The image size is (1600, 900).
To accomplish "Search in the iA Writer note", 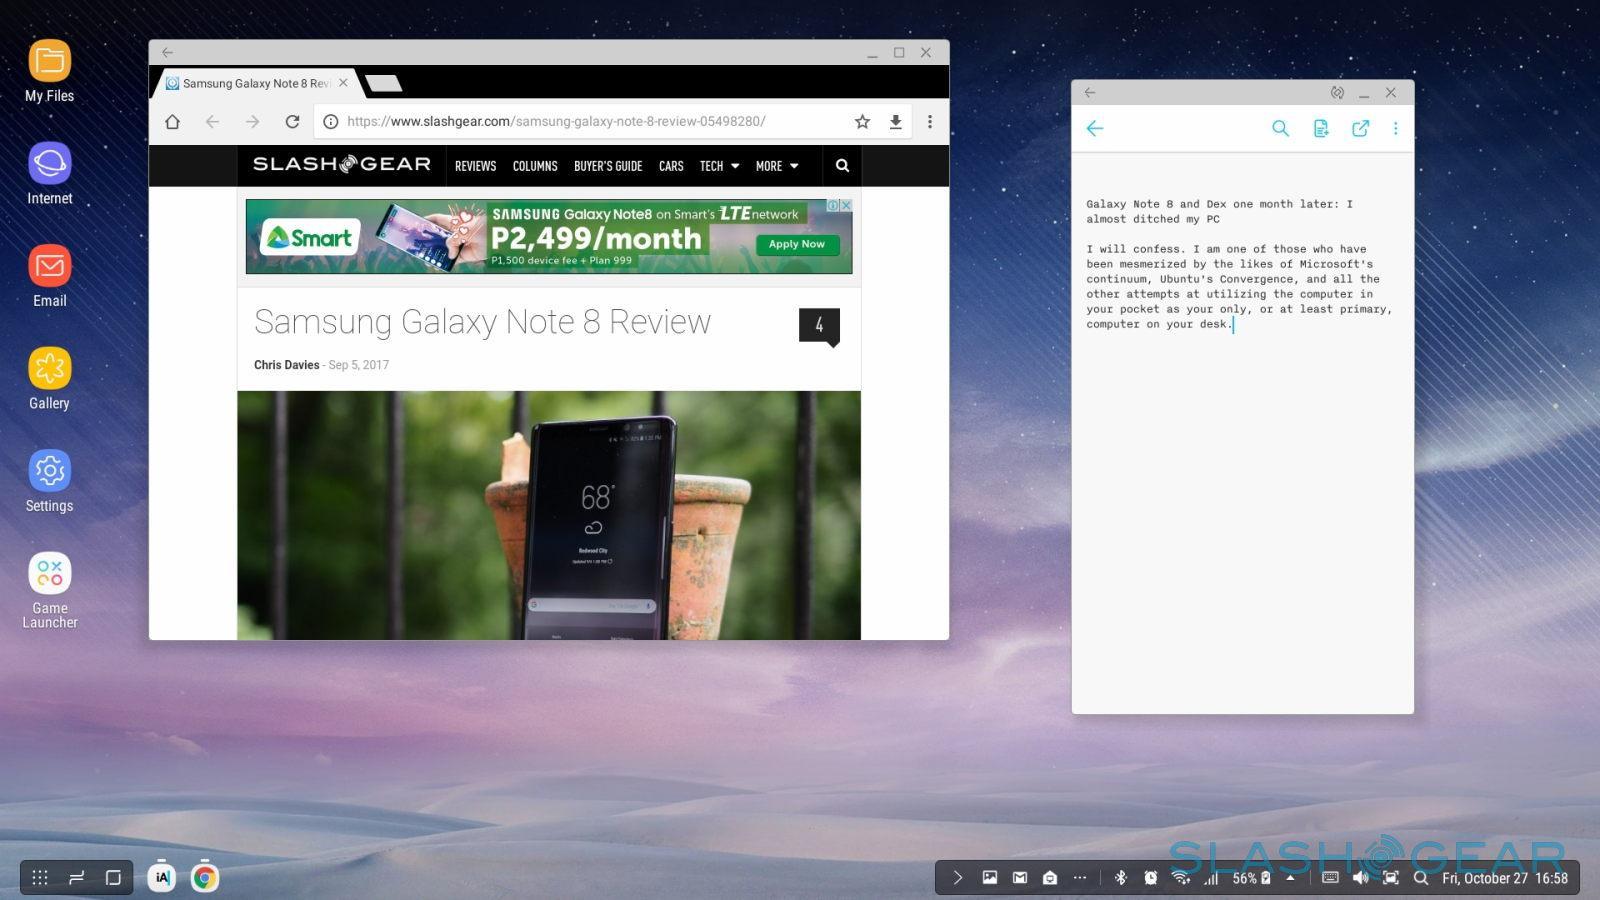I will [1280, 129].
